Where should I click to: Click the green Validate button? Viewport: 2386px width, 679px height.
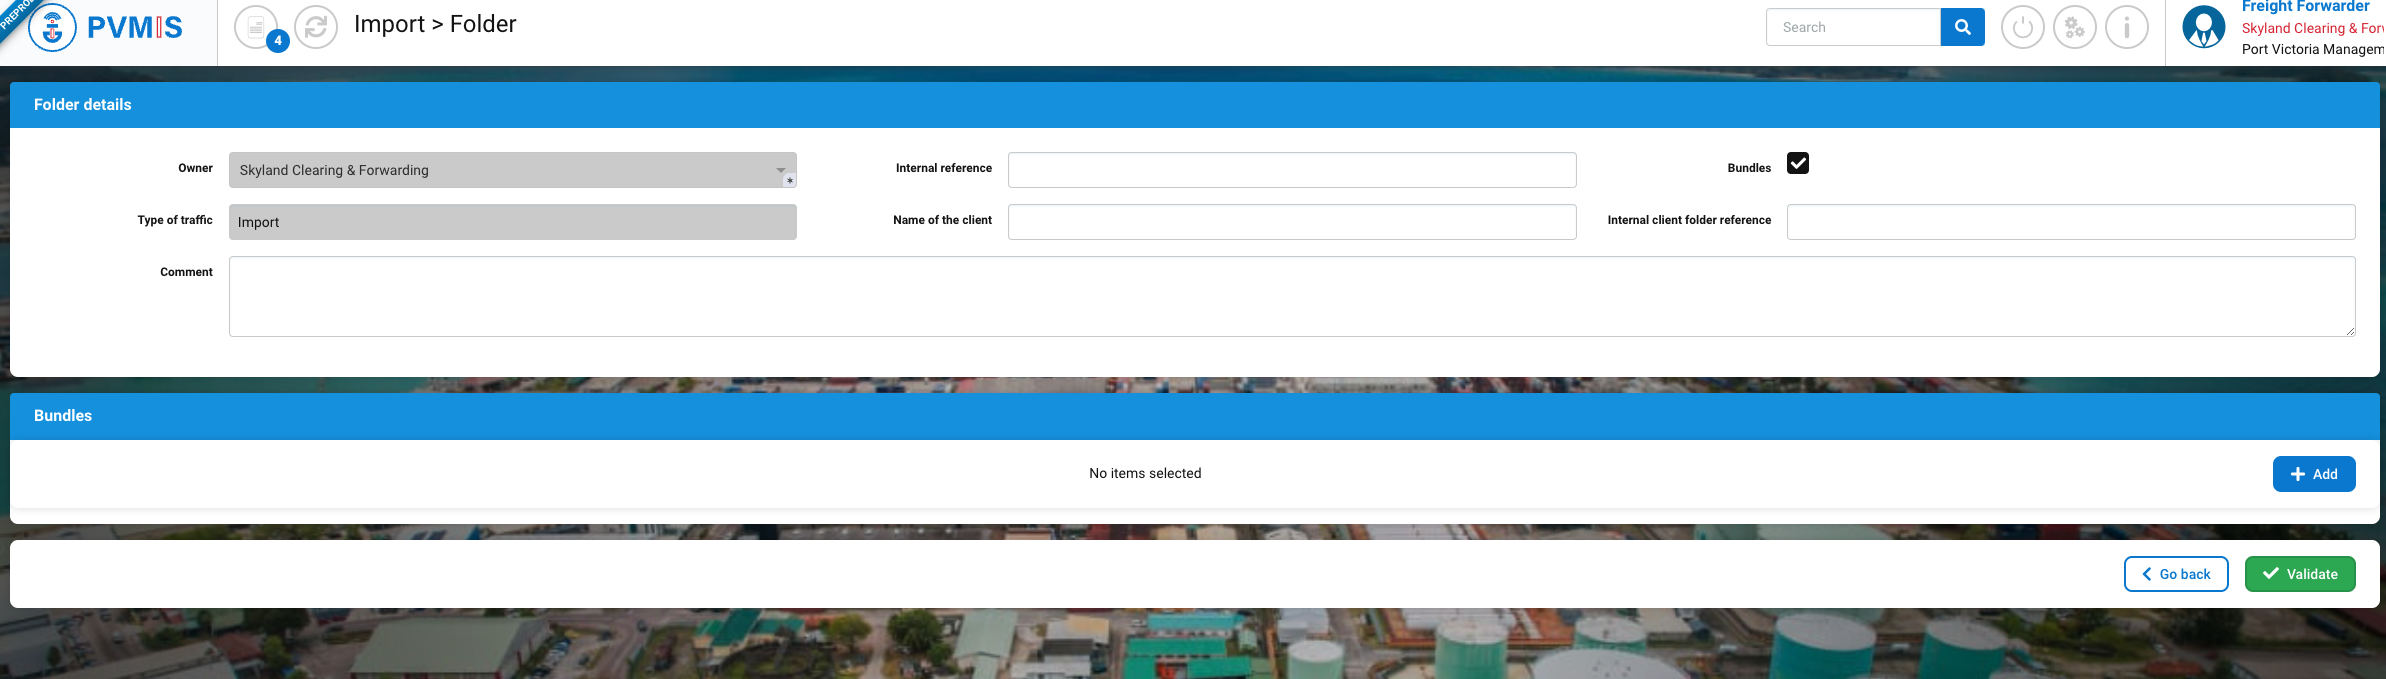click(x=2299, y=574)
